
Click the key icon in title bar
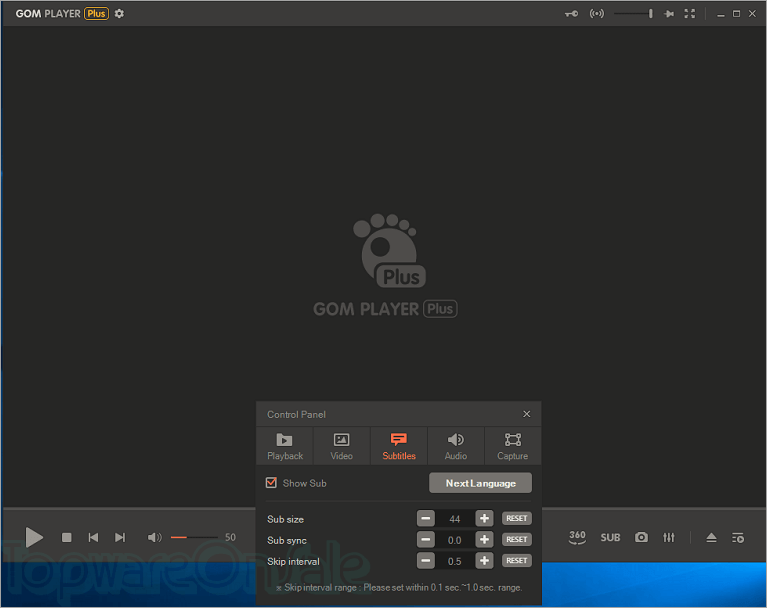(x=571, y=14)
